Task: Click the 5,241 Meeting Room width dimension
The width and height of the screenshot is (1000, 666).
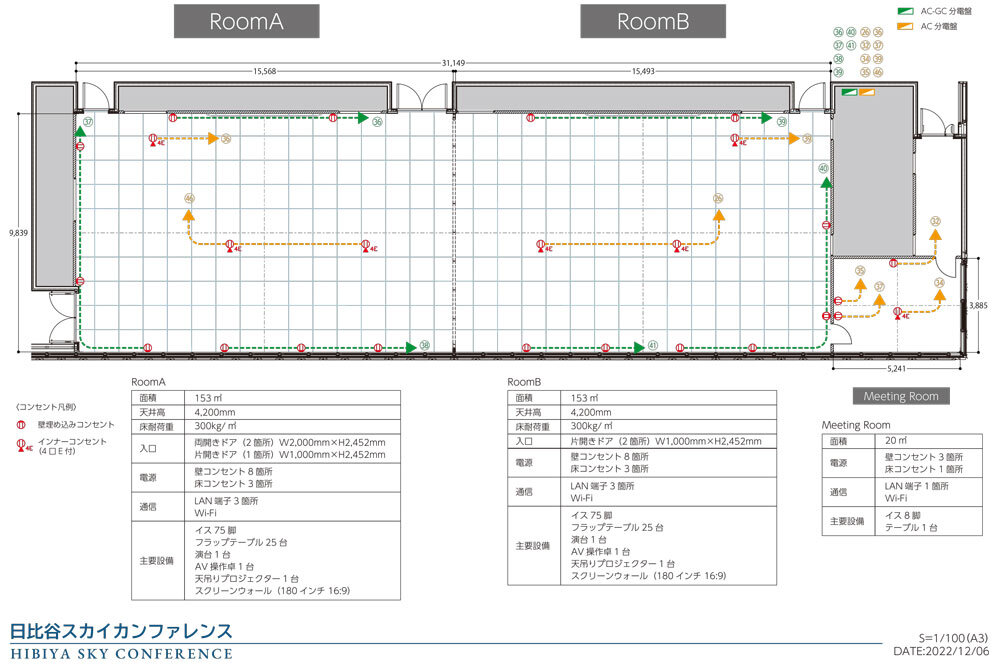Action: tap(897, 369)
